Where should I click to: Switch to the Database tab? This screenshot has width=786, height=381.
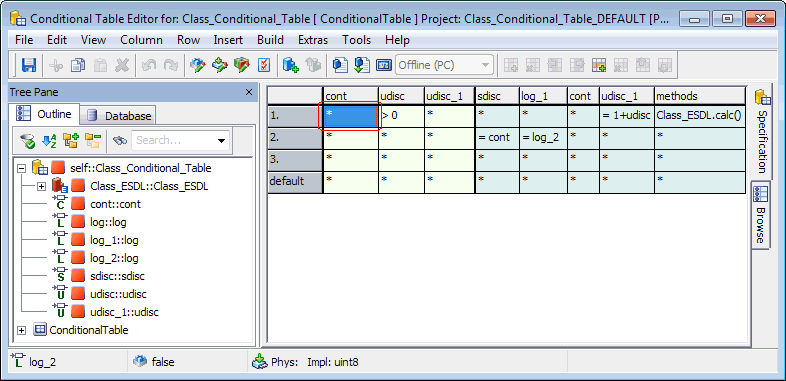[x=119, y=116]
